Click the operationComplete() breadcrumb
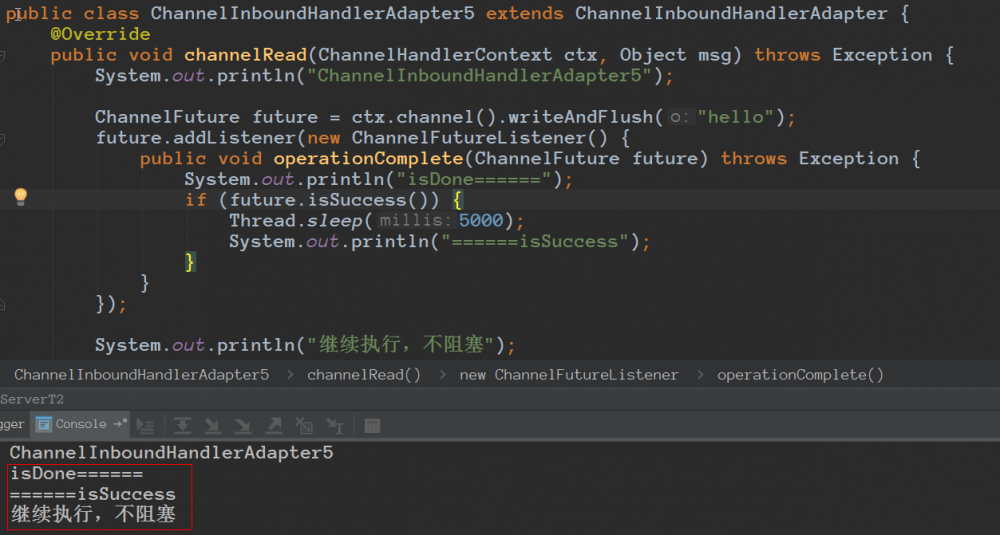The height and width of the screenshot is (535, 1000). [x=800, y=375]
